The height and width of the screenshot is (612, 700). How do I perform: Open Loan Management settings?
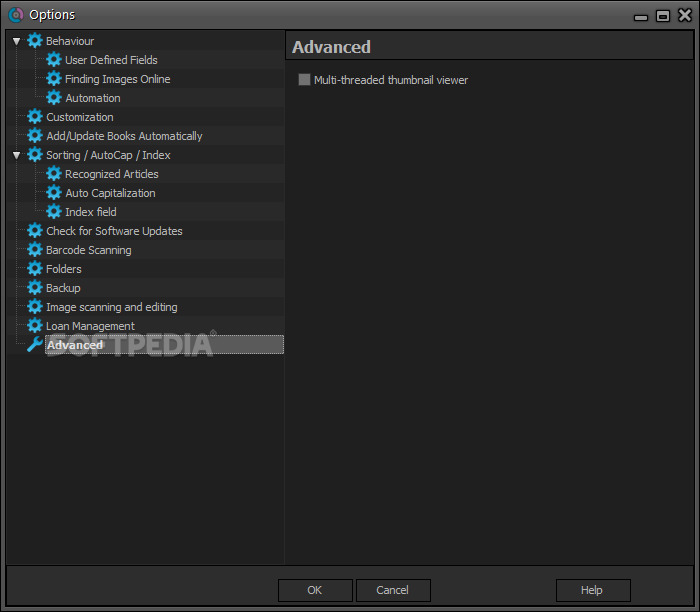click(x=90, y=326)
